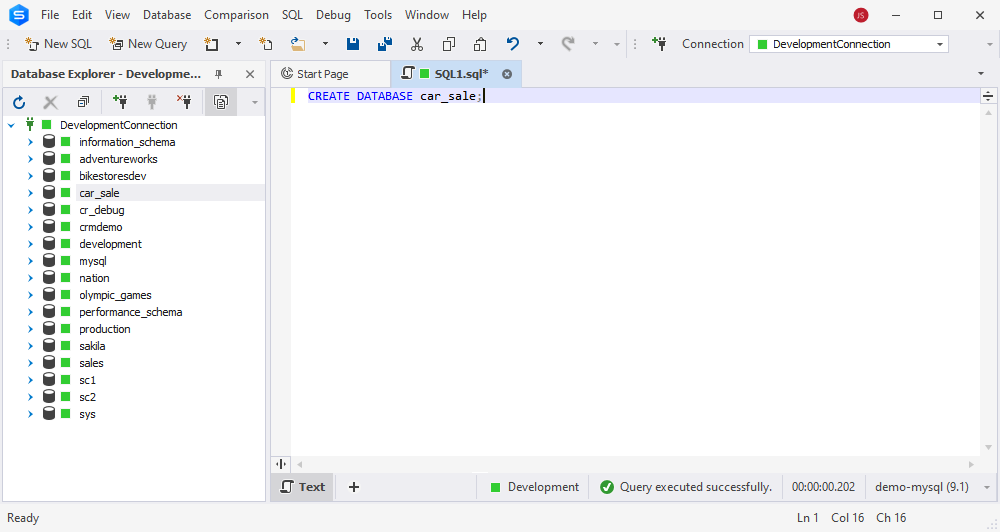Open the Redo history dropdown arrow
The image size is (1000, 532).
coord(595,44)
